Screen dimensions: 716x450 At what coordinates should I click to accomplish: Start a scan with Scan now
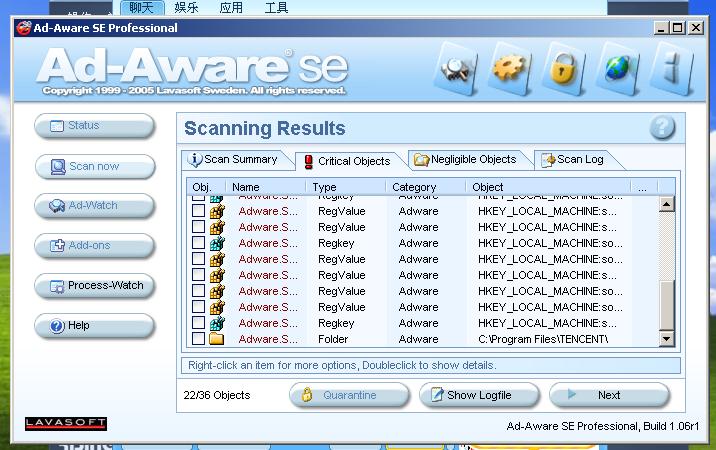click(x=95, y=166)
